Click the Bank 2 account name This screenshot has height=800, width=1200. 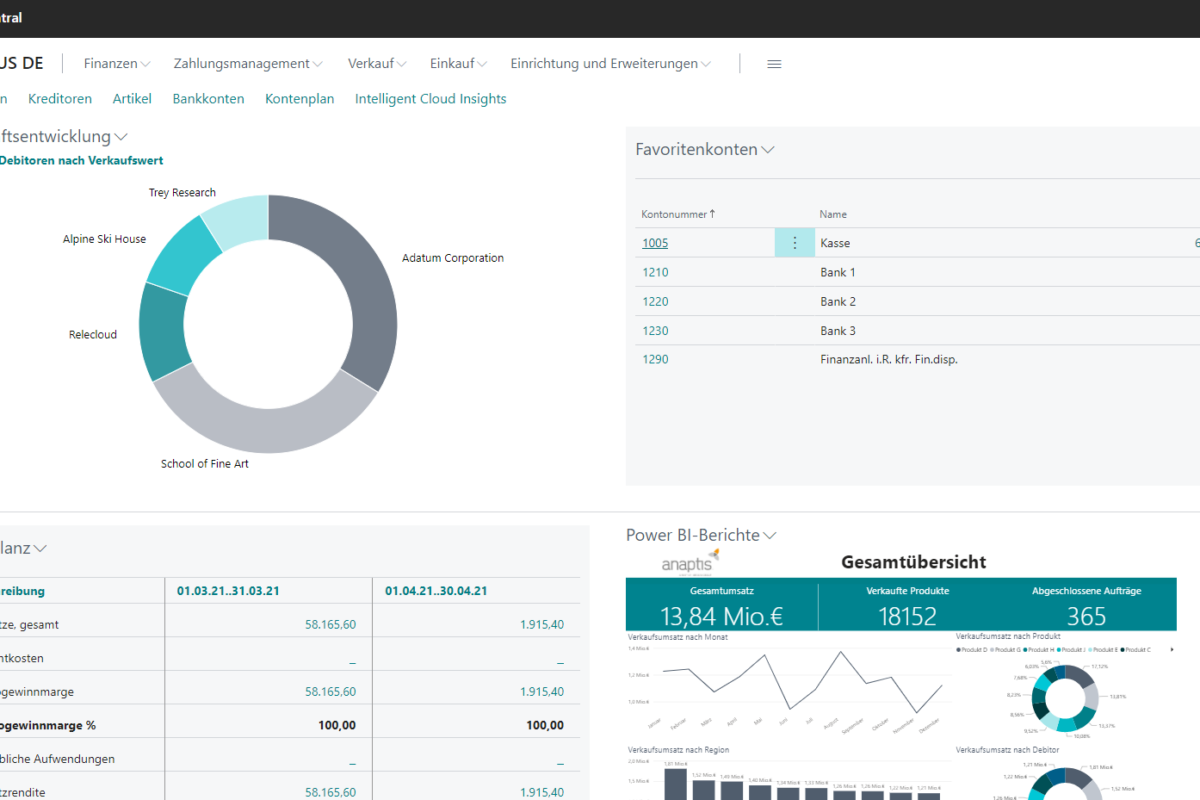point(838,301)
